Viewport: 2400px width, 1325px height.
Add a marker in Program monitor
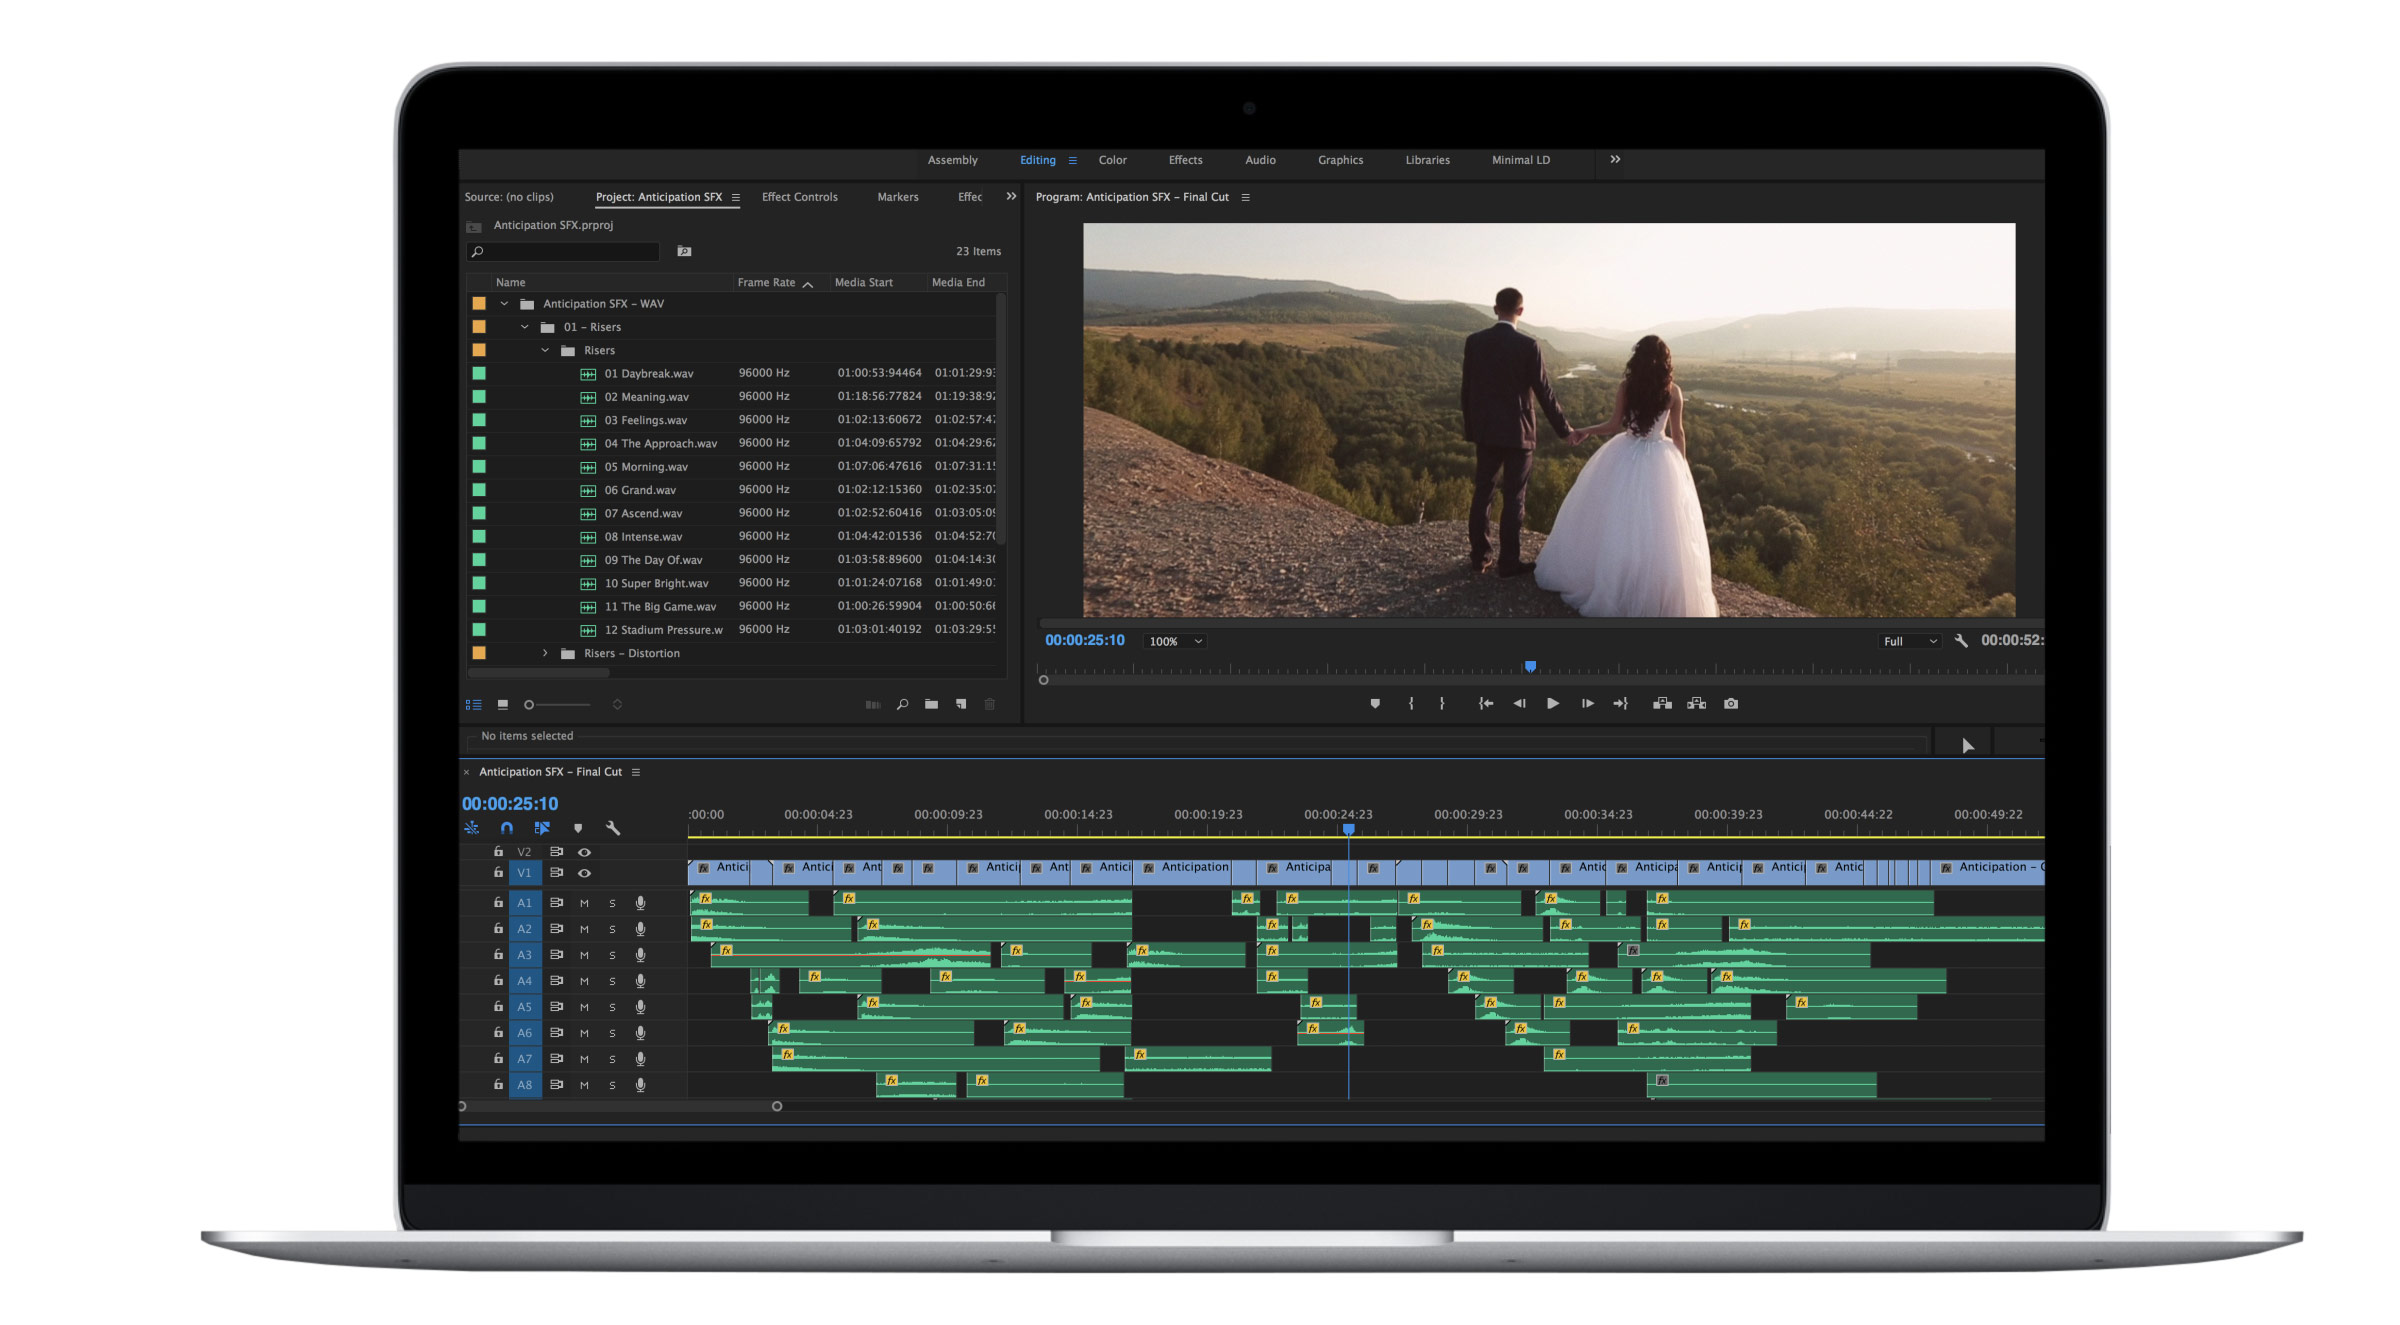(1375, 704)
